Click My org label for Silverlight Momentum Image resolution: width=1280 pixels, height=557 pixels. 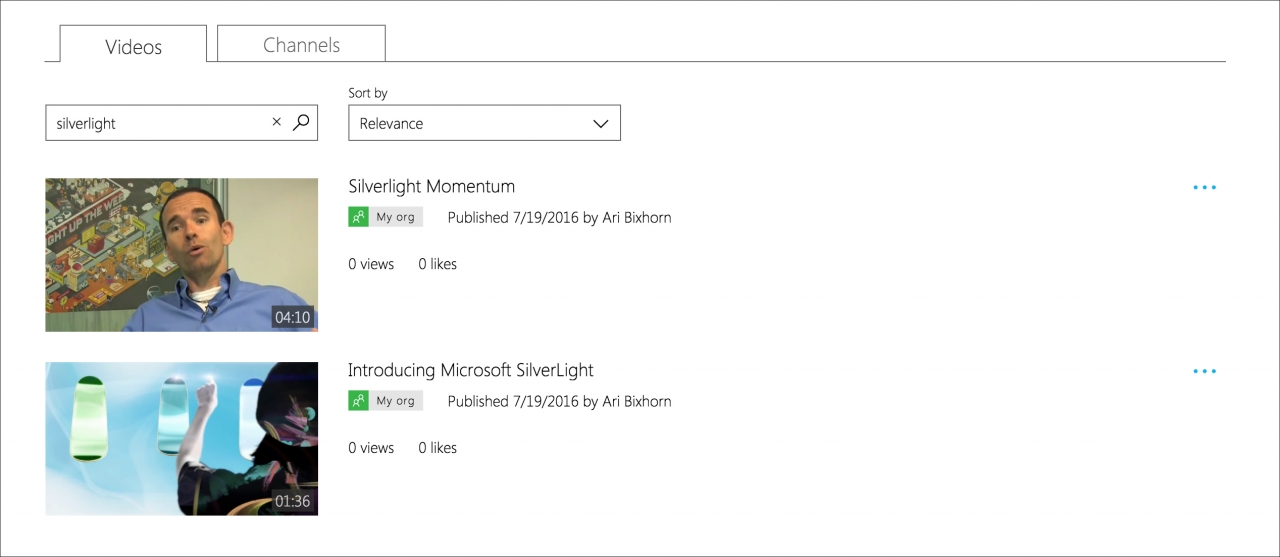click(395, 217)
